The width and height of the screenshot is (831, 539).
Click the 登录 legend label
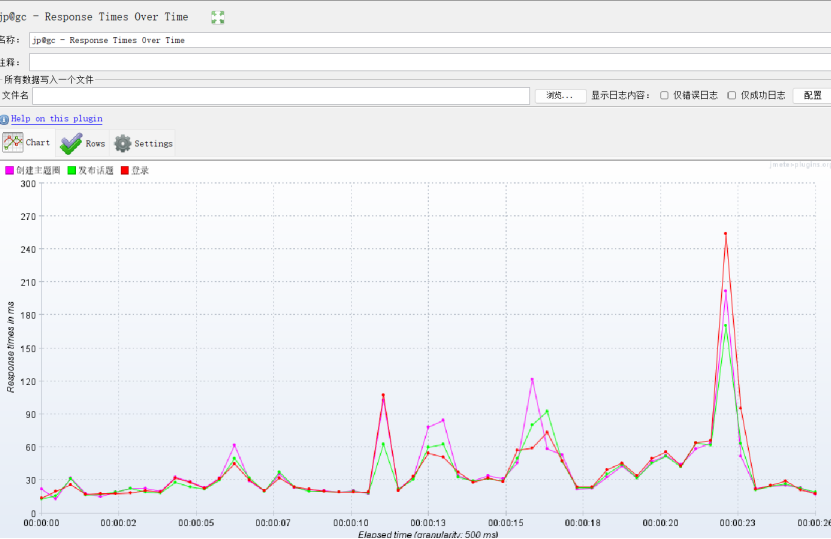click(140, 170)
